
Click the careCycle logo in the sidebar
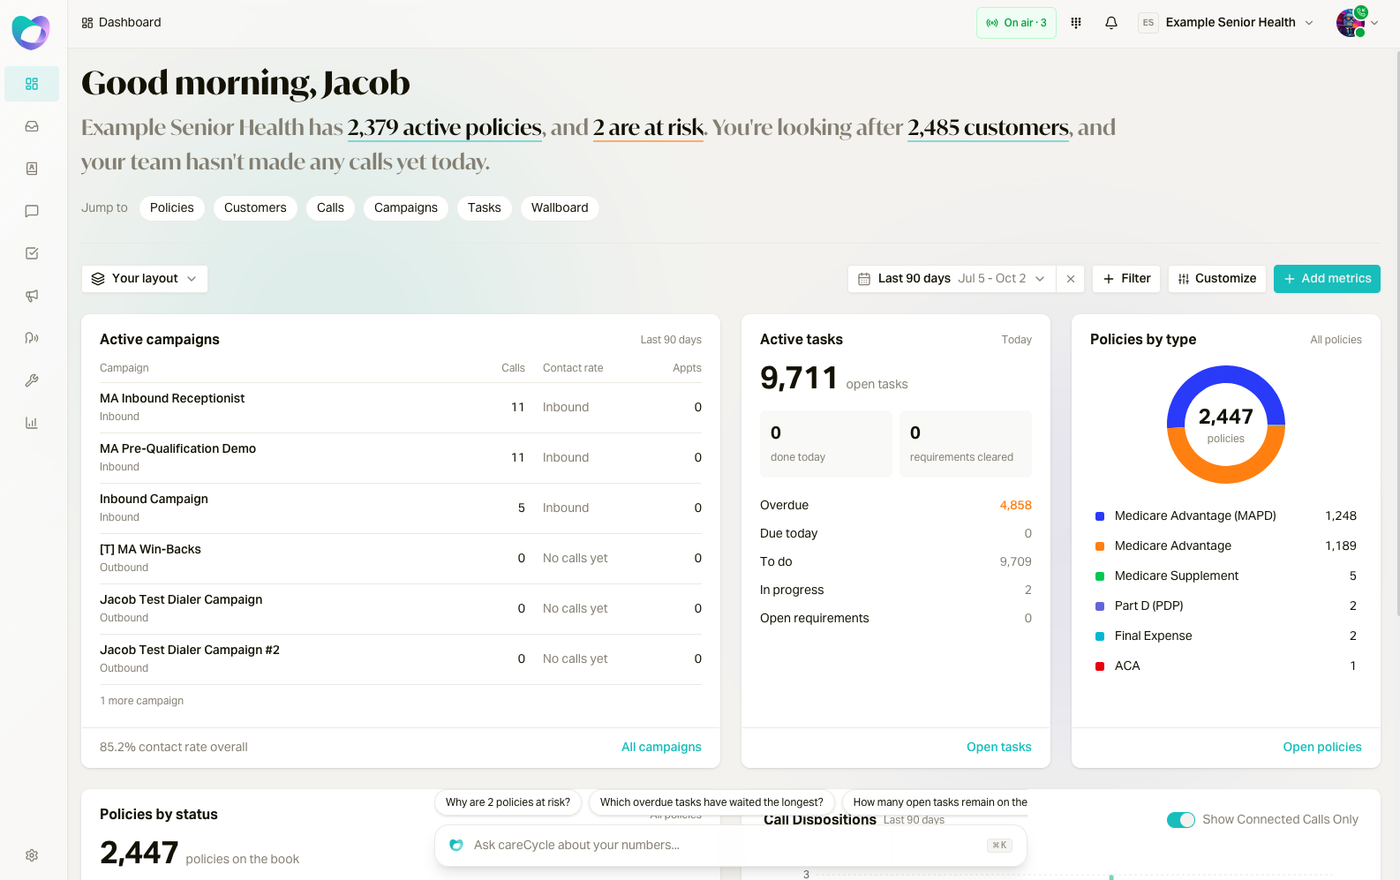pyautogui.click(x=31, y=32)
